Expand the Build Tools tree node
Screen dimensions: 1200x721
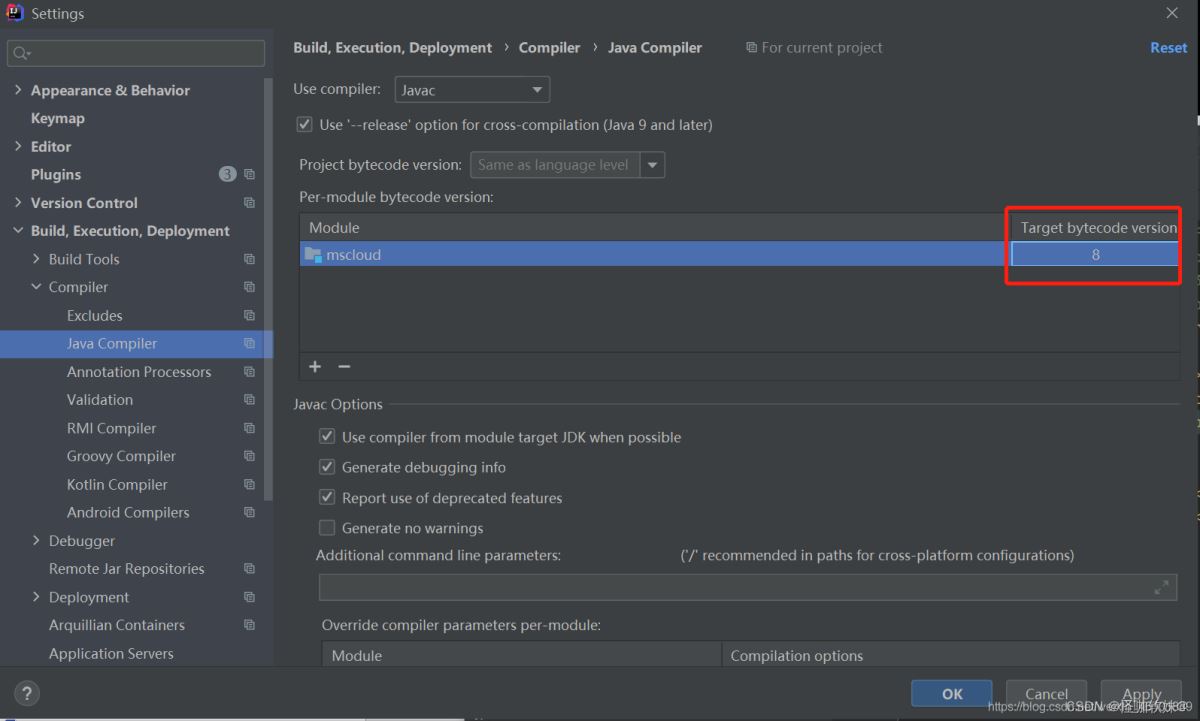pos(37,259)
